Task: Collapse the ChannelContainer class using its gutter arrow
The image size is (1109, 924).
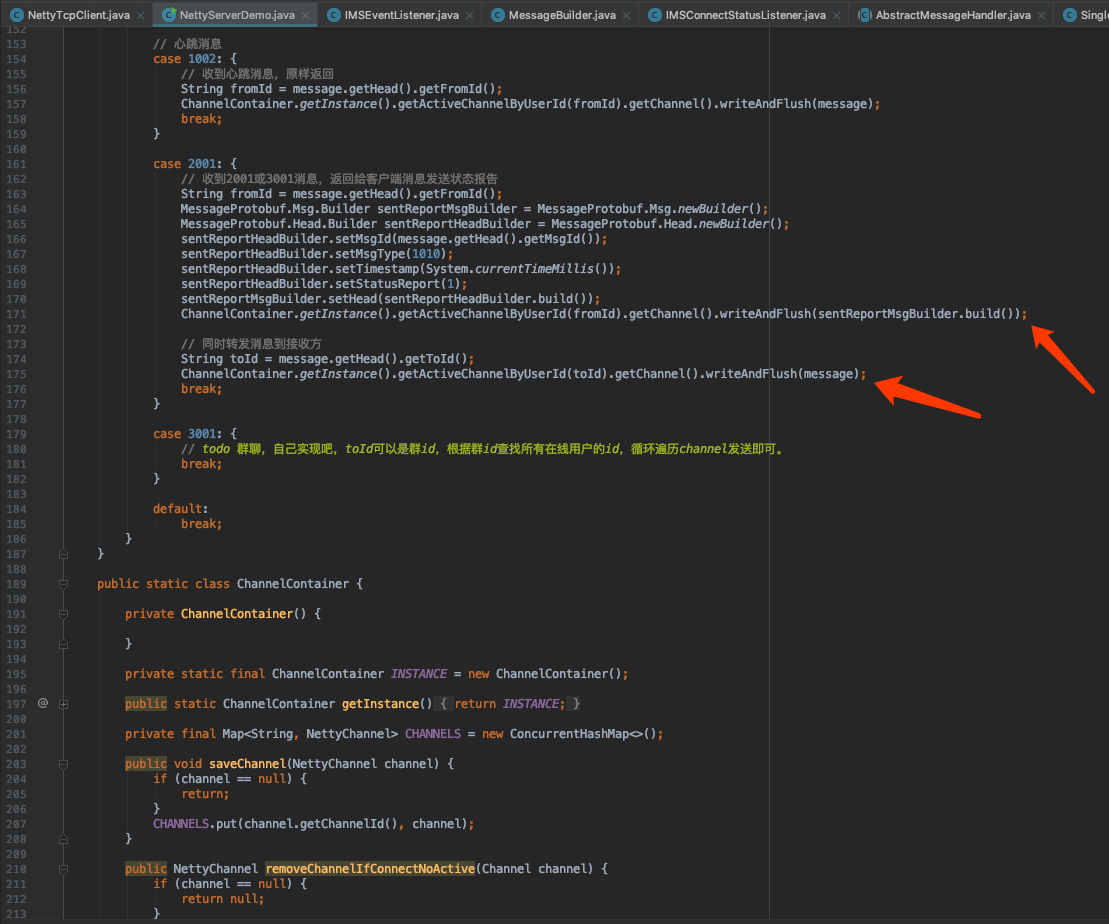Action: [x=63, y=583]
